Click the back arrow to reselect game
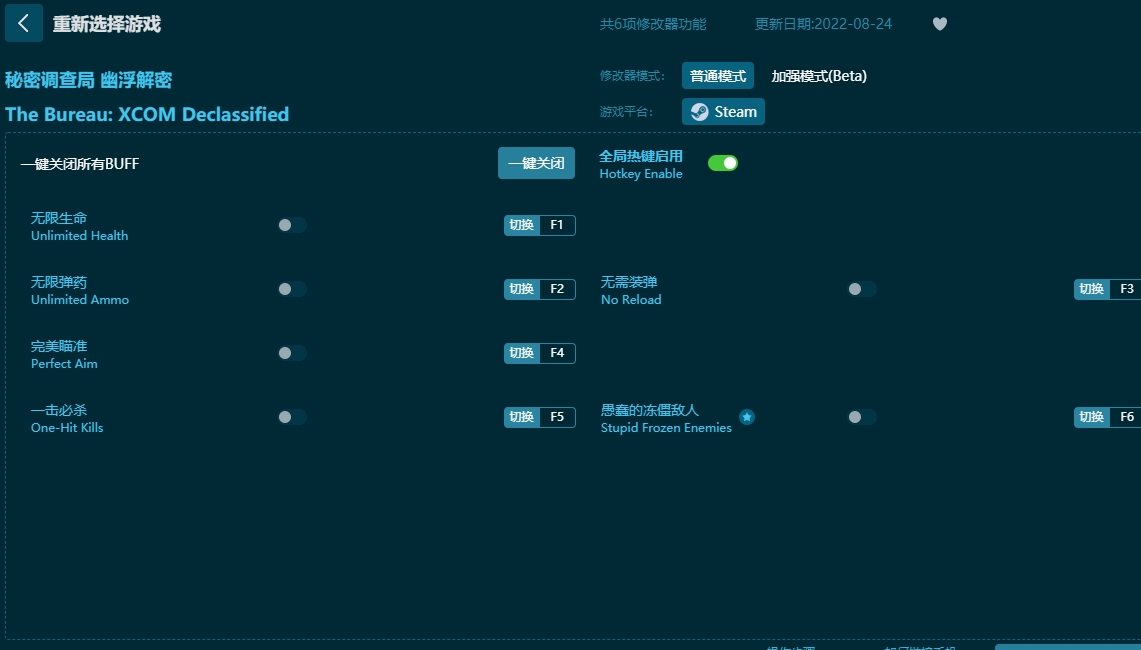The image size is (1141, 650). point(23,23)
